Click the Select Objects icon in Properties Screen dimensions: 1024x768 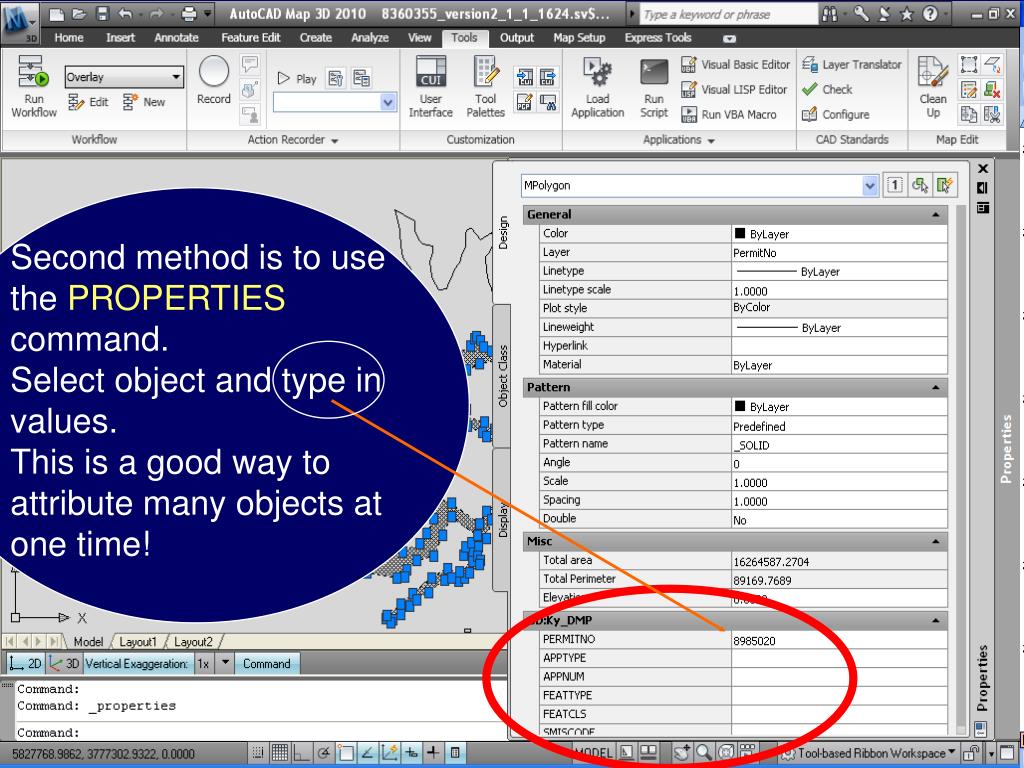click(920, 185)
